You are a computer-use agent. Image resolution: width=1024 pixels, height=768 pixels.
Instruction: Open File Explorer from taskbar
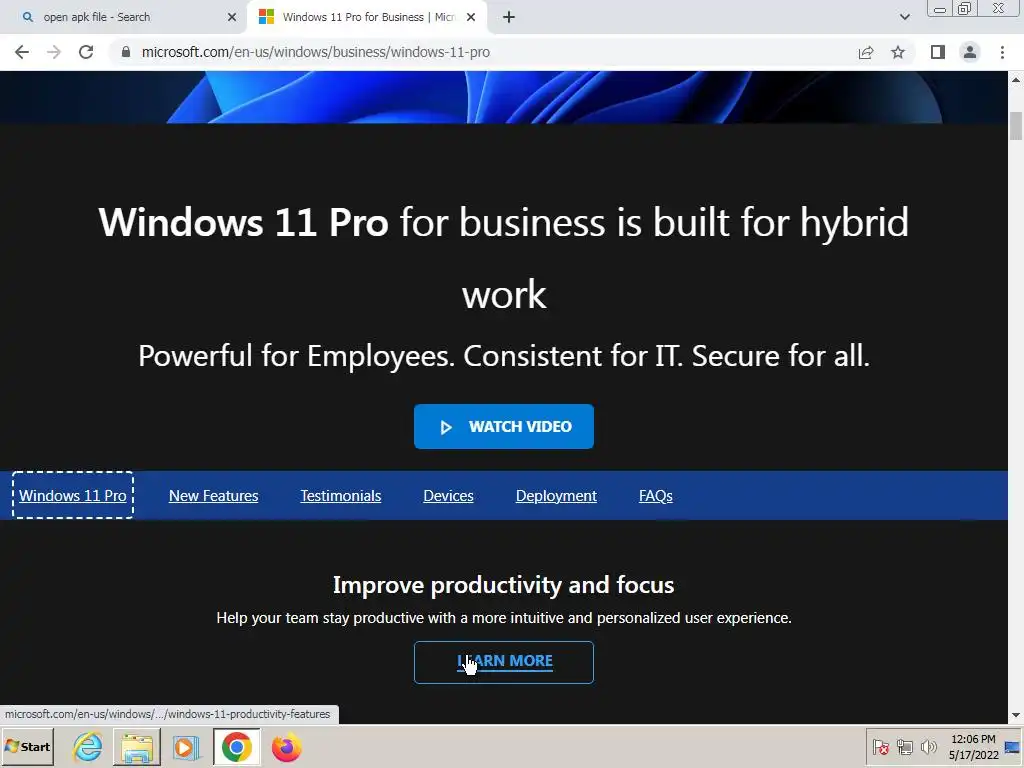[x=137, y=747]
